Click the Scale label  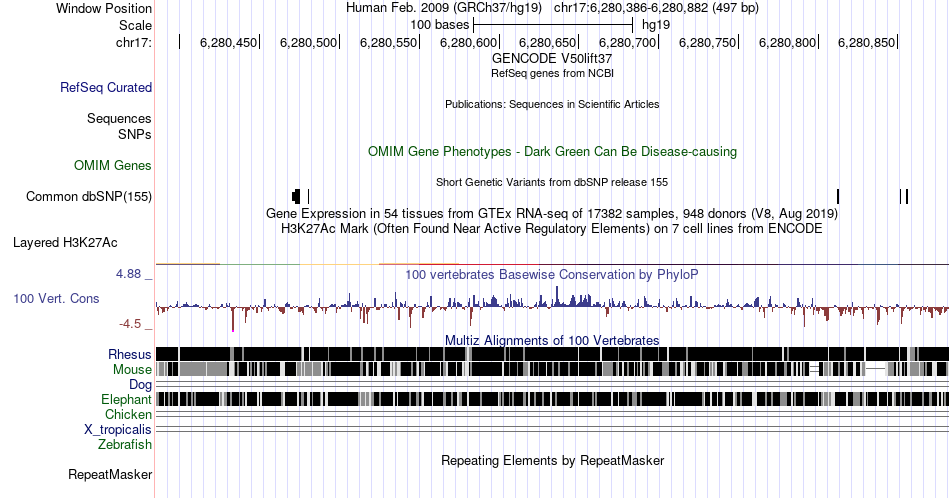pyautogui.click(x=135, y=25)
